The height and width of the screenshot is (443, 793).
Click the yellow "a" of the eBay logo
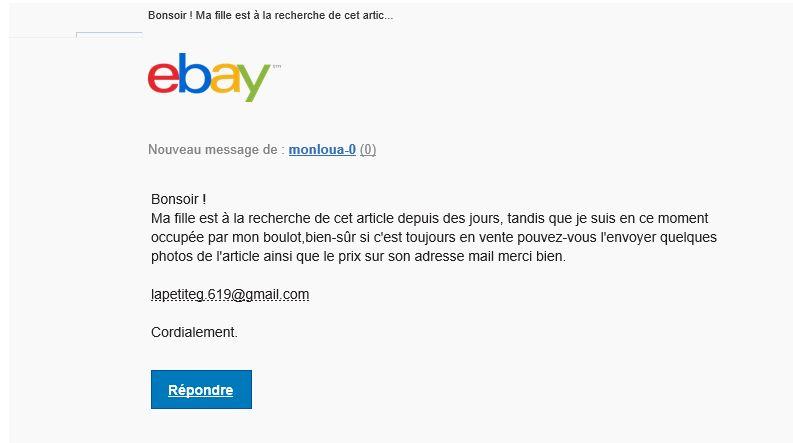click(x=225, y=78)
